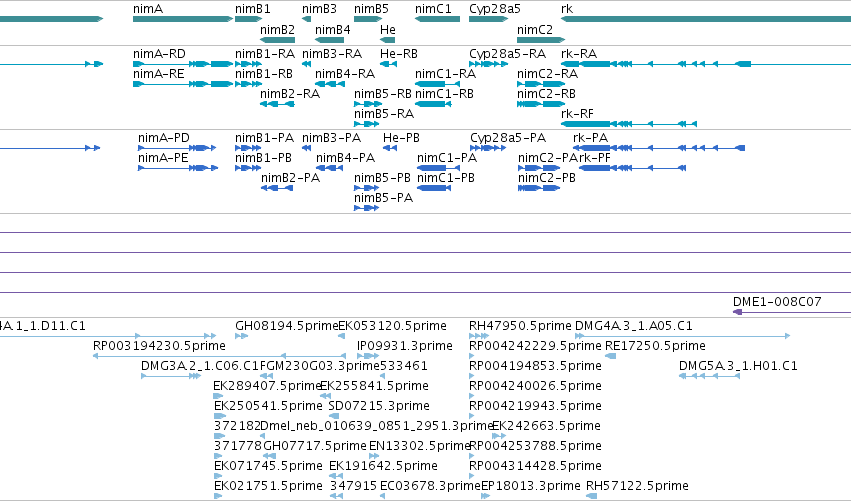851x501 pixels.
Task: Click the nimC2-RB transcript
Action: tap(541, 104)
